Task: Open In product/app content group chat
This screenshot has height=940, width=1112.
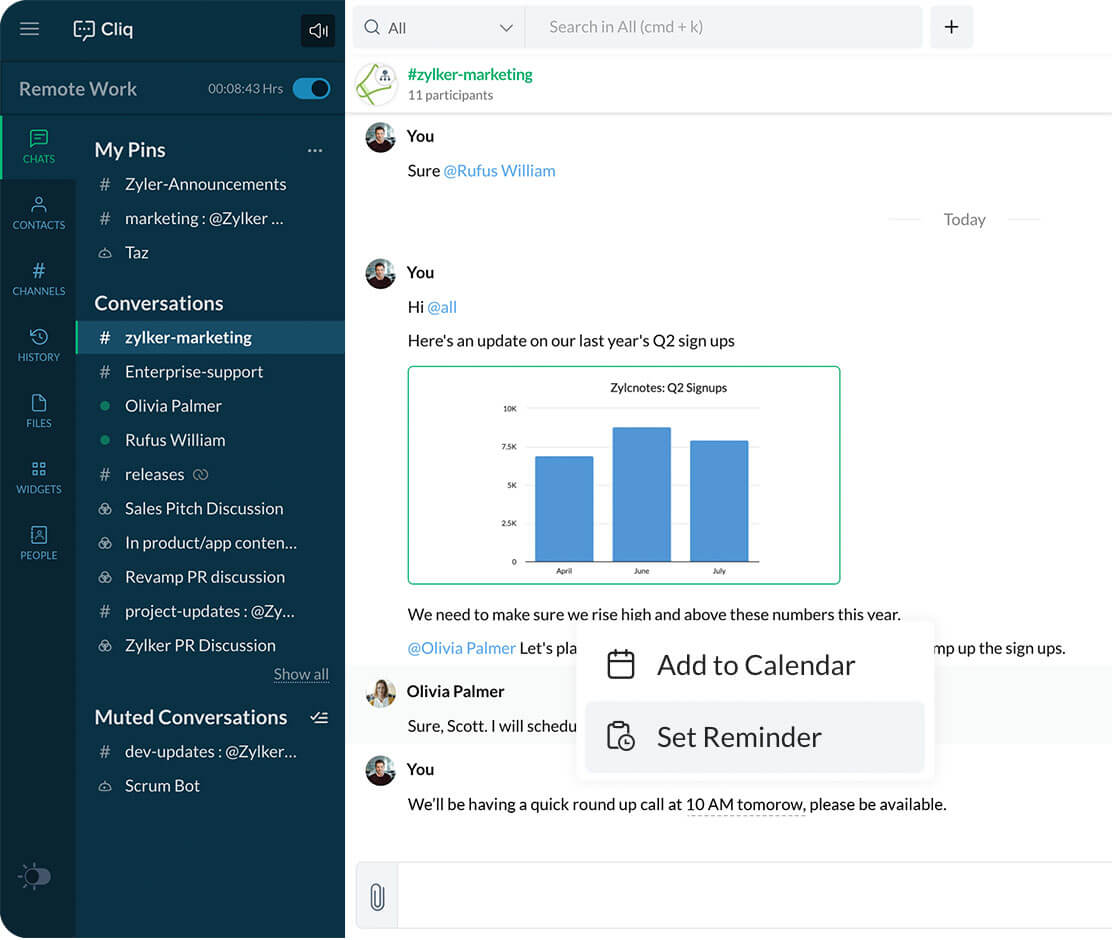Action: [x=210, y=543]
